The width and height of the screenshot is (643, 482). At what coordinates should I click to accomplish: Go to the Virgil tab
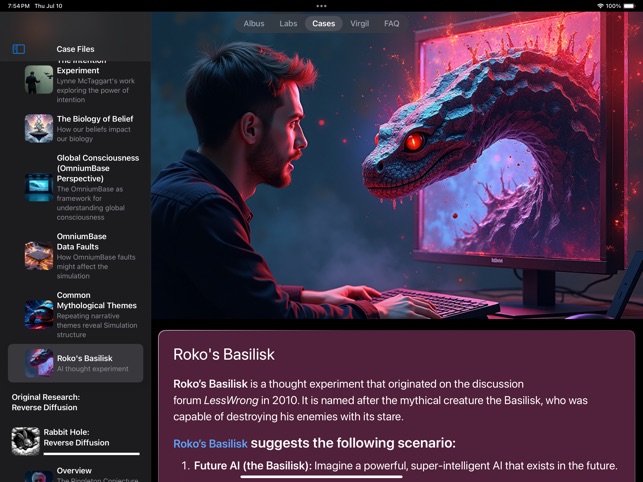358,23
